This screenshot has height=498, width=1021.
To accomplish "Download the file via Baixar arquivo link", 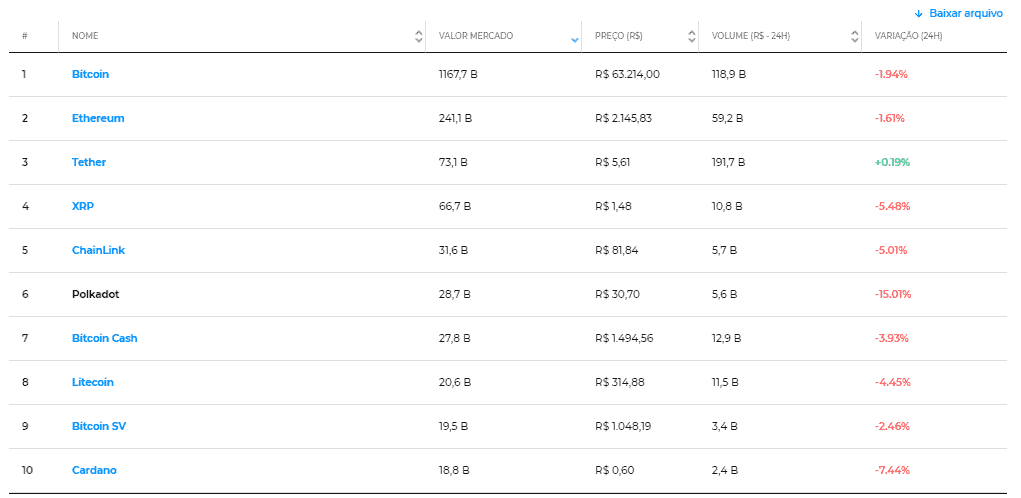I will coord(966,14).
